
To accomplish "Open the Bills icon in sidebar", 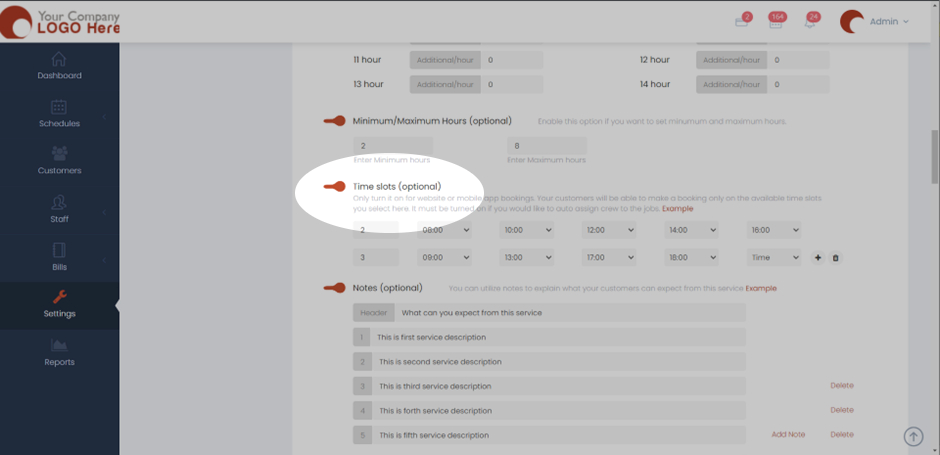I will coord(59,251).
